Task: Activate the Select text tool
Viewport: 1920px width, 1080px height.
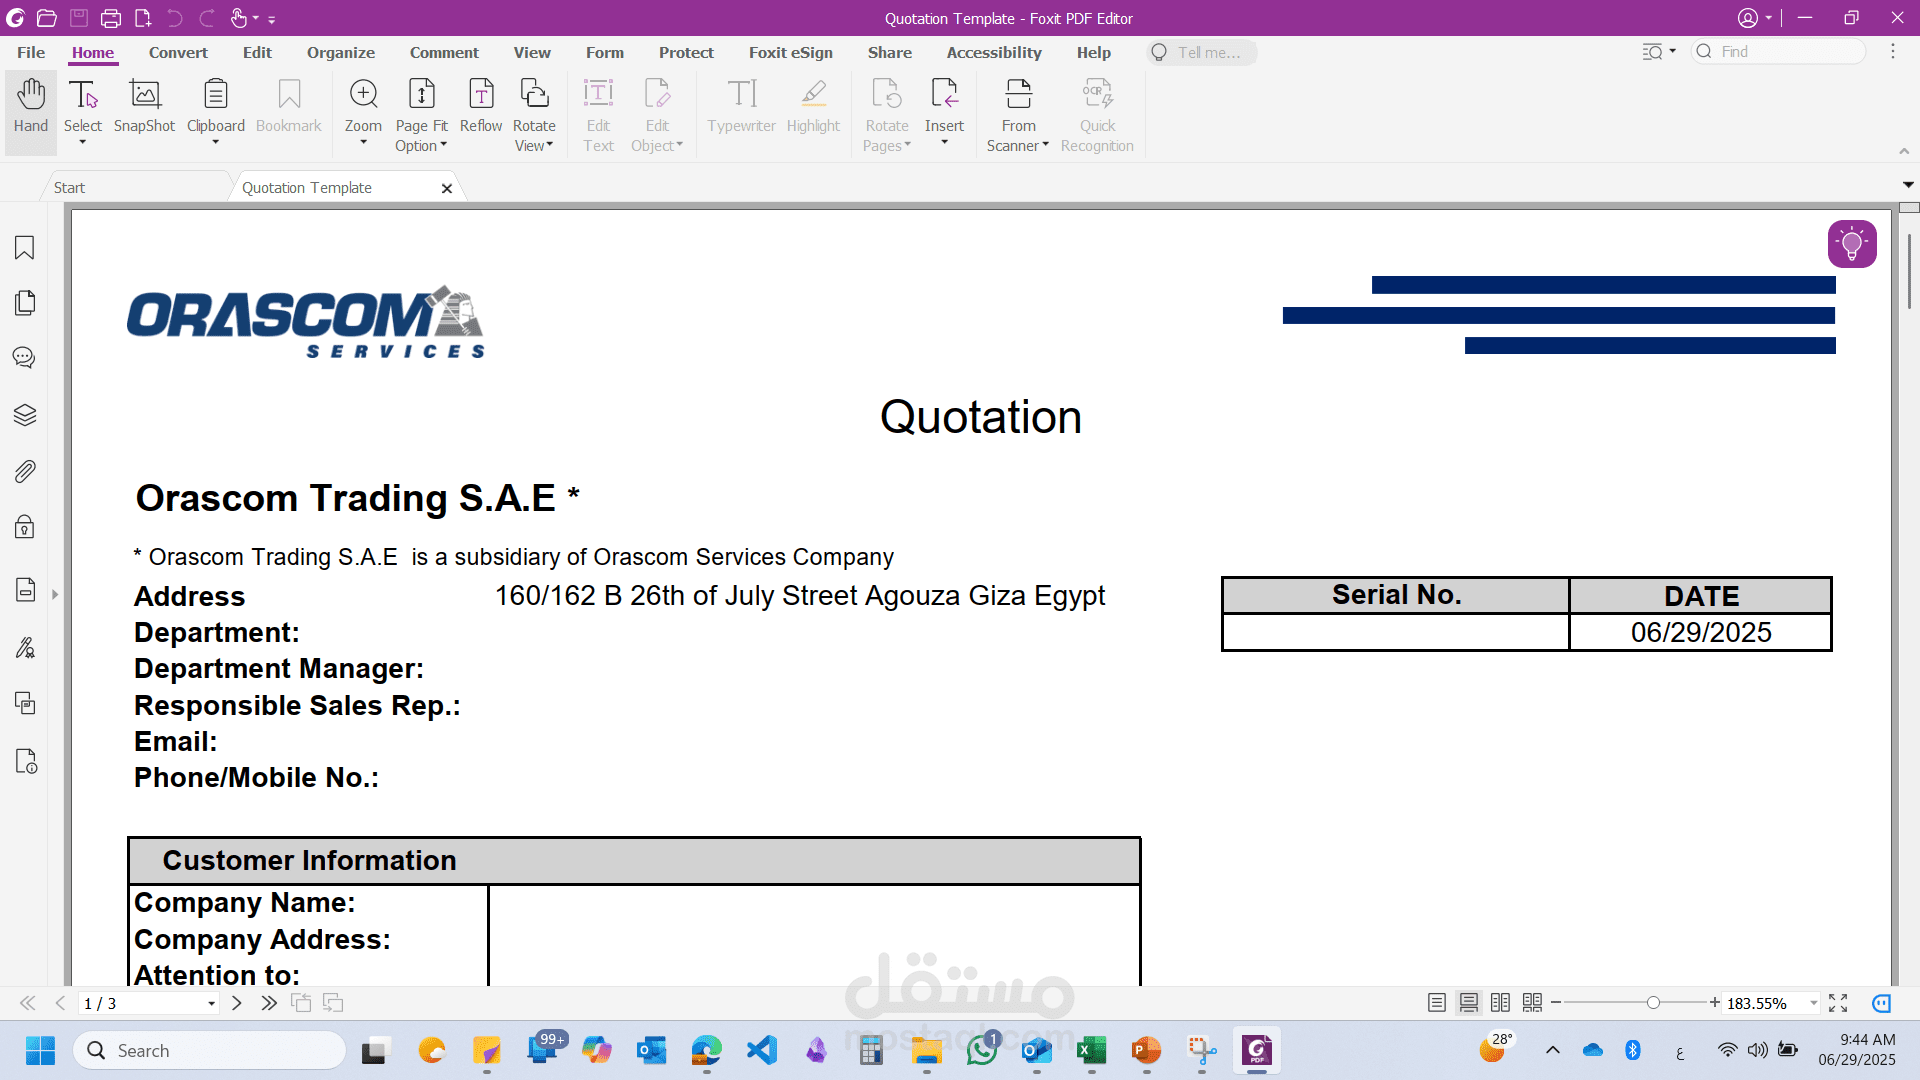Action: tap(83, 95)
